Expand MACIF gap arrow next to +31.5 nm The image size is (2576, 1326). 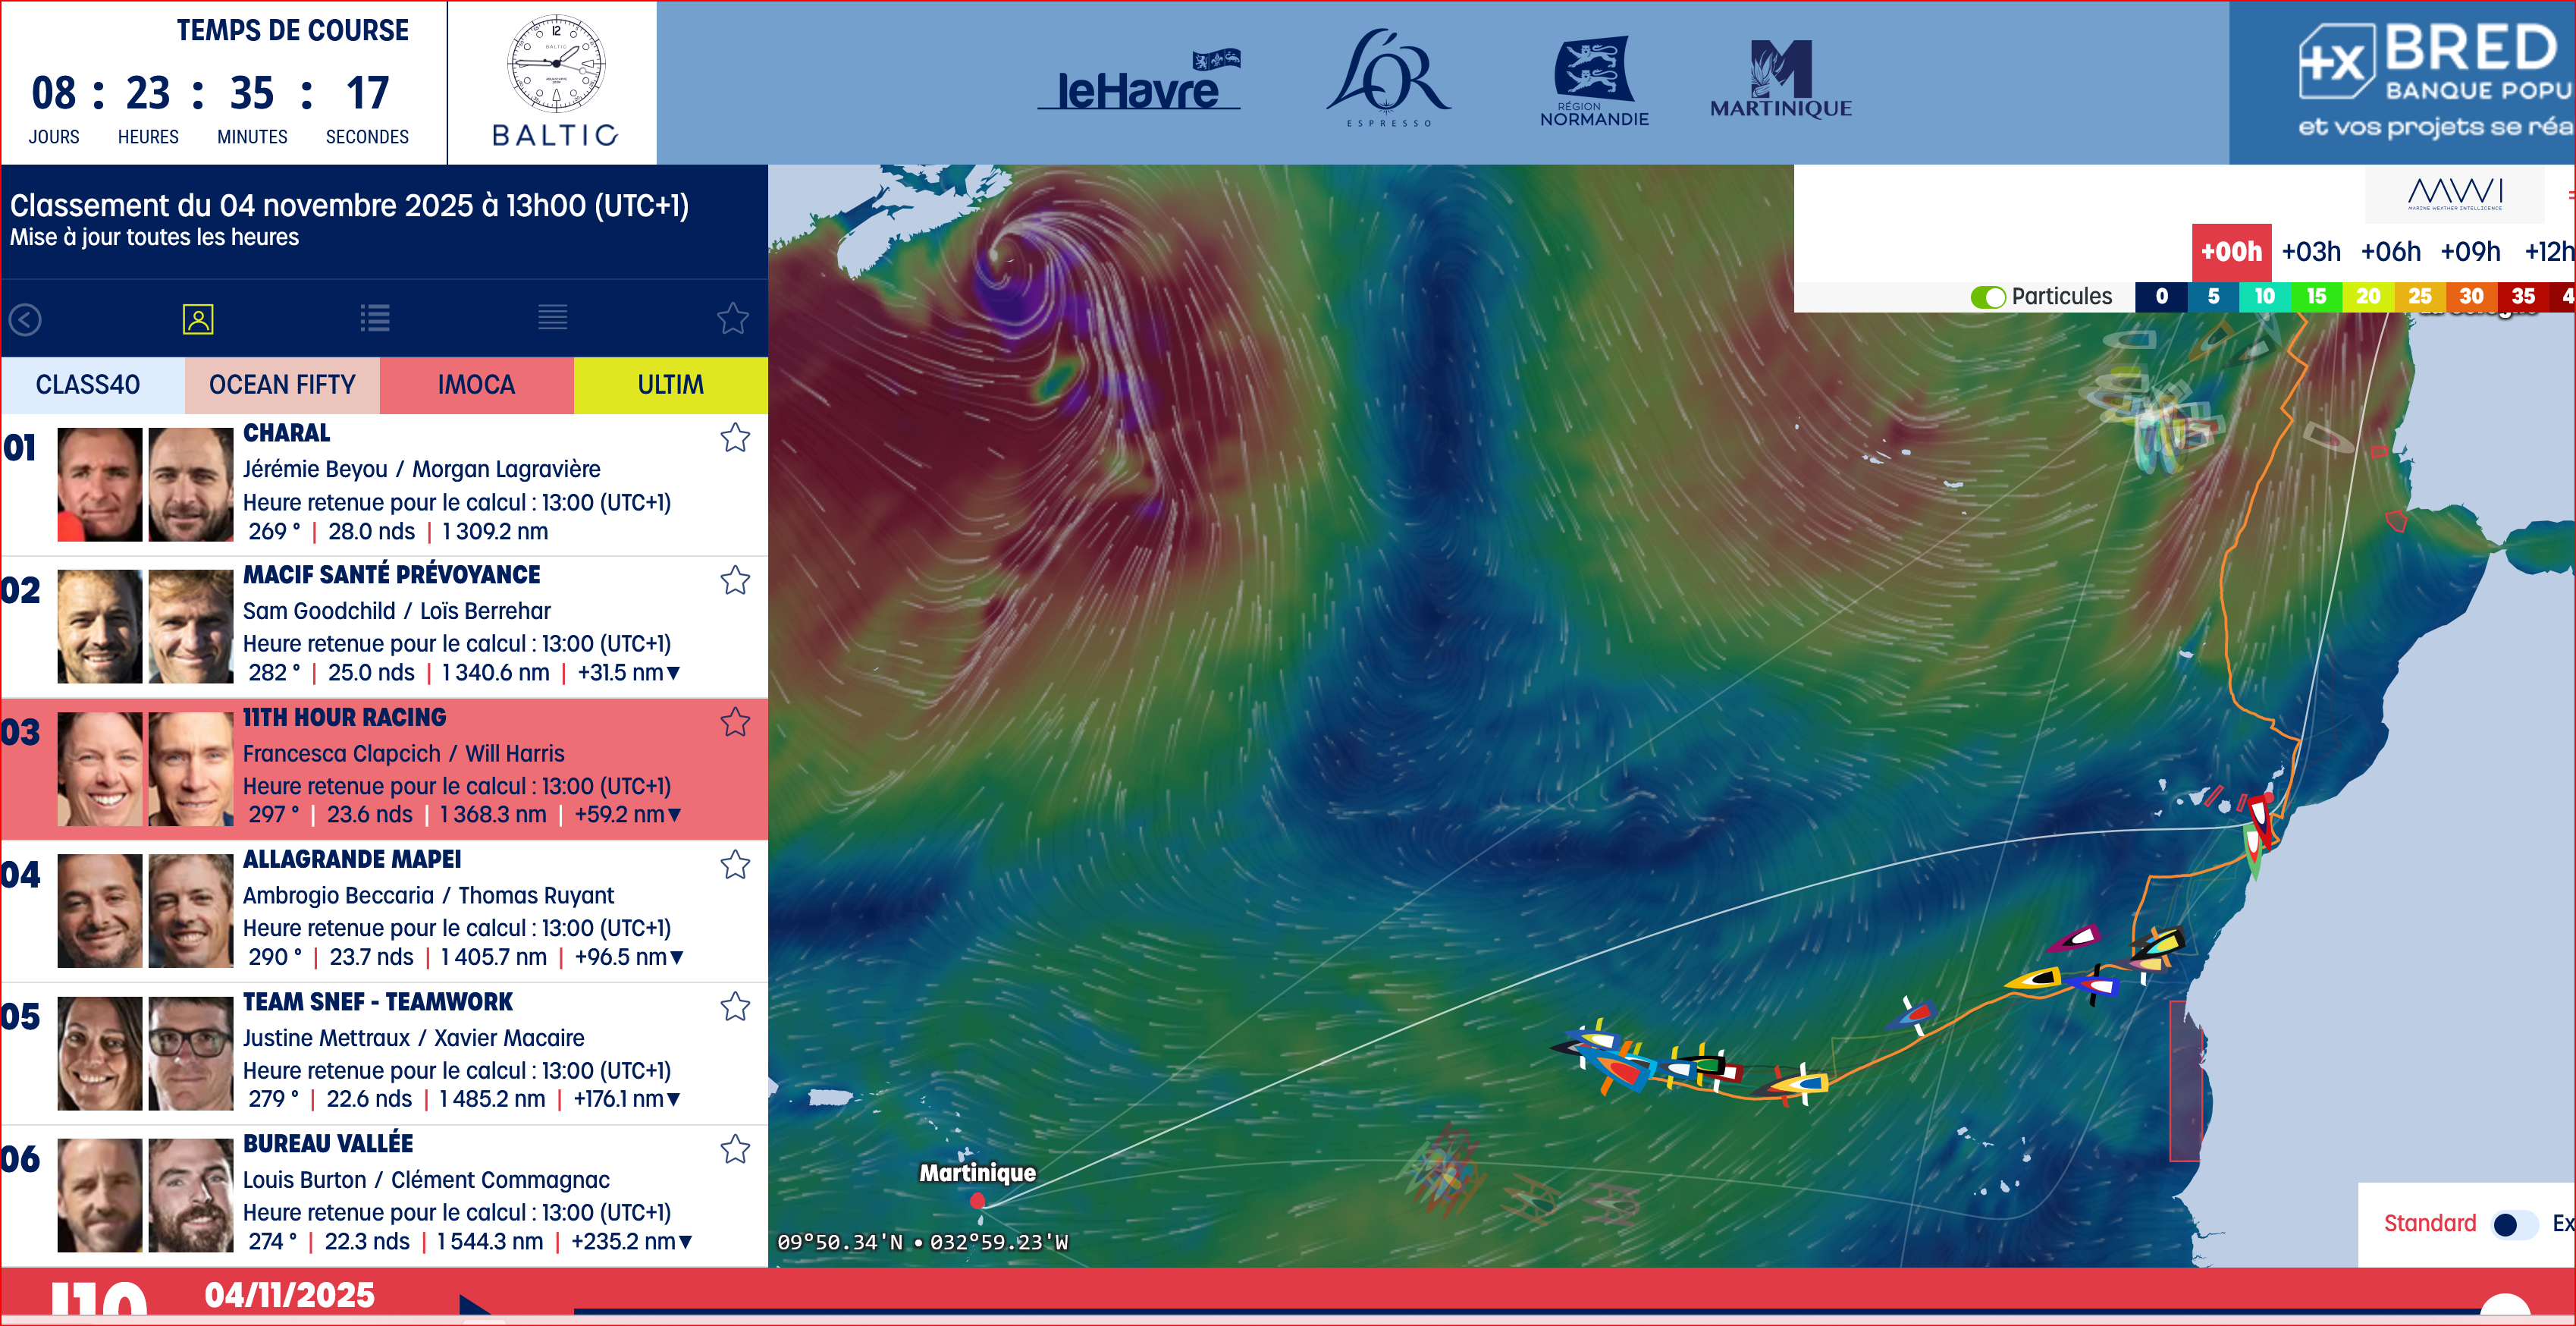pos(674,673)
